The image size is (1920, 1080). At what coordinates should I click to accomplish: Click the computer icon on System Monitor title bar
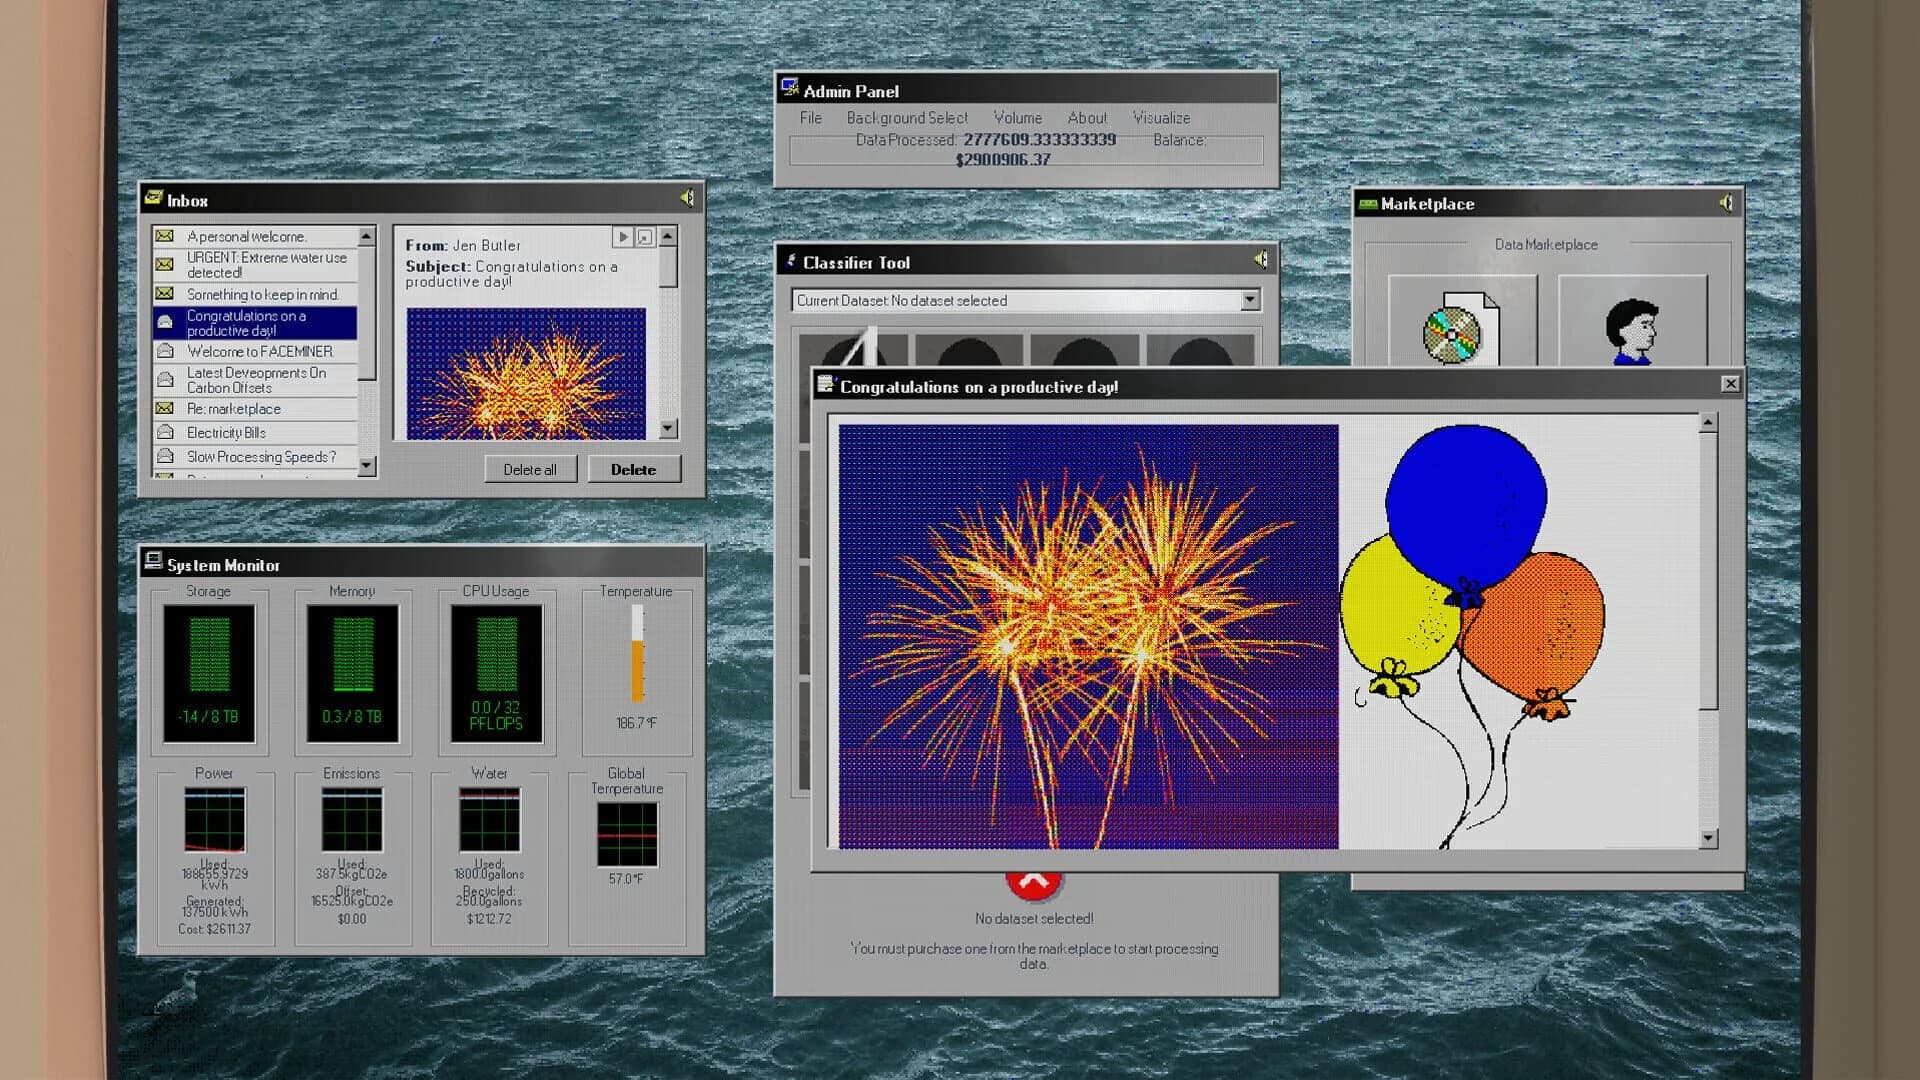coord(154,563)
